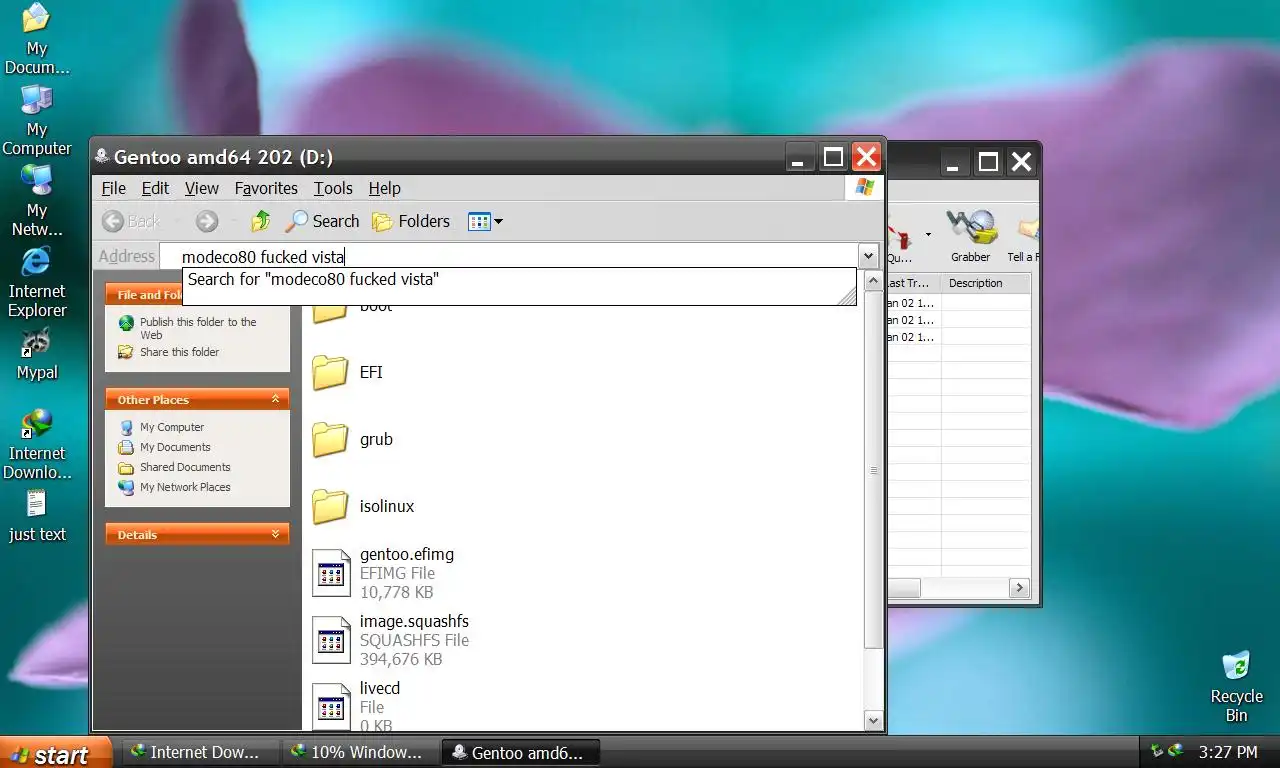1280x768 pixels.
Task: Expand the Address bar dropdown arrow
Action: click(868, 256)
